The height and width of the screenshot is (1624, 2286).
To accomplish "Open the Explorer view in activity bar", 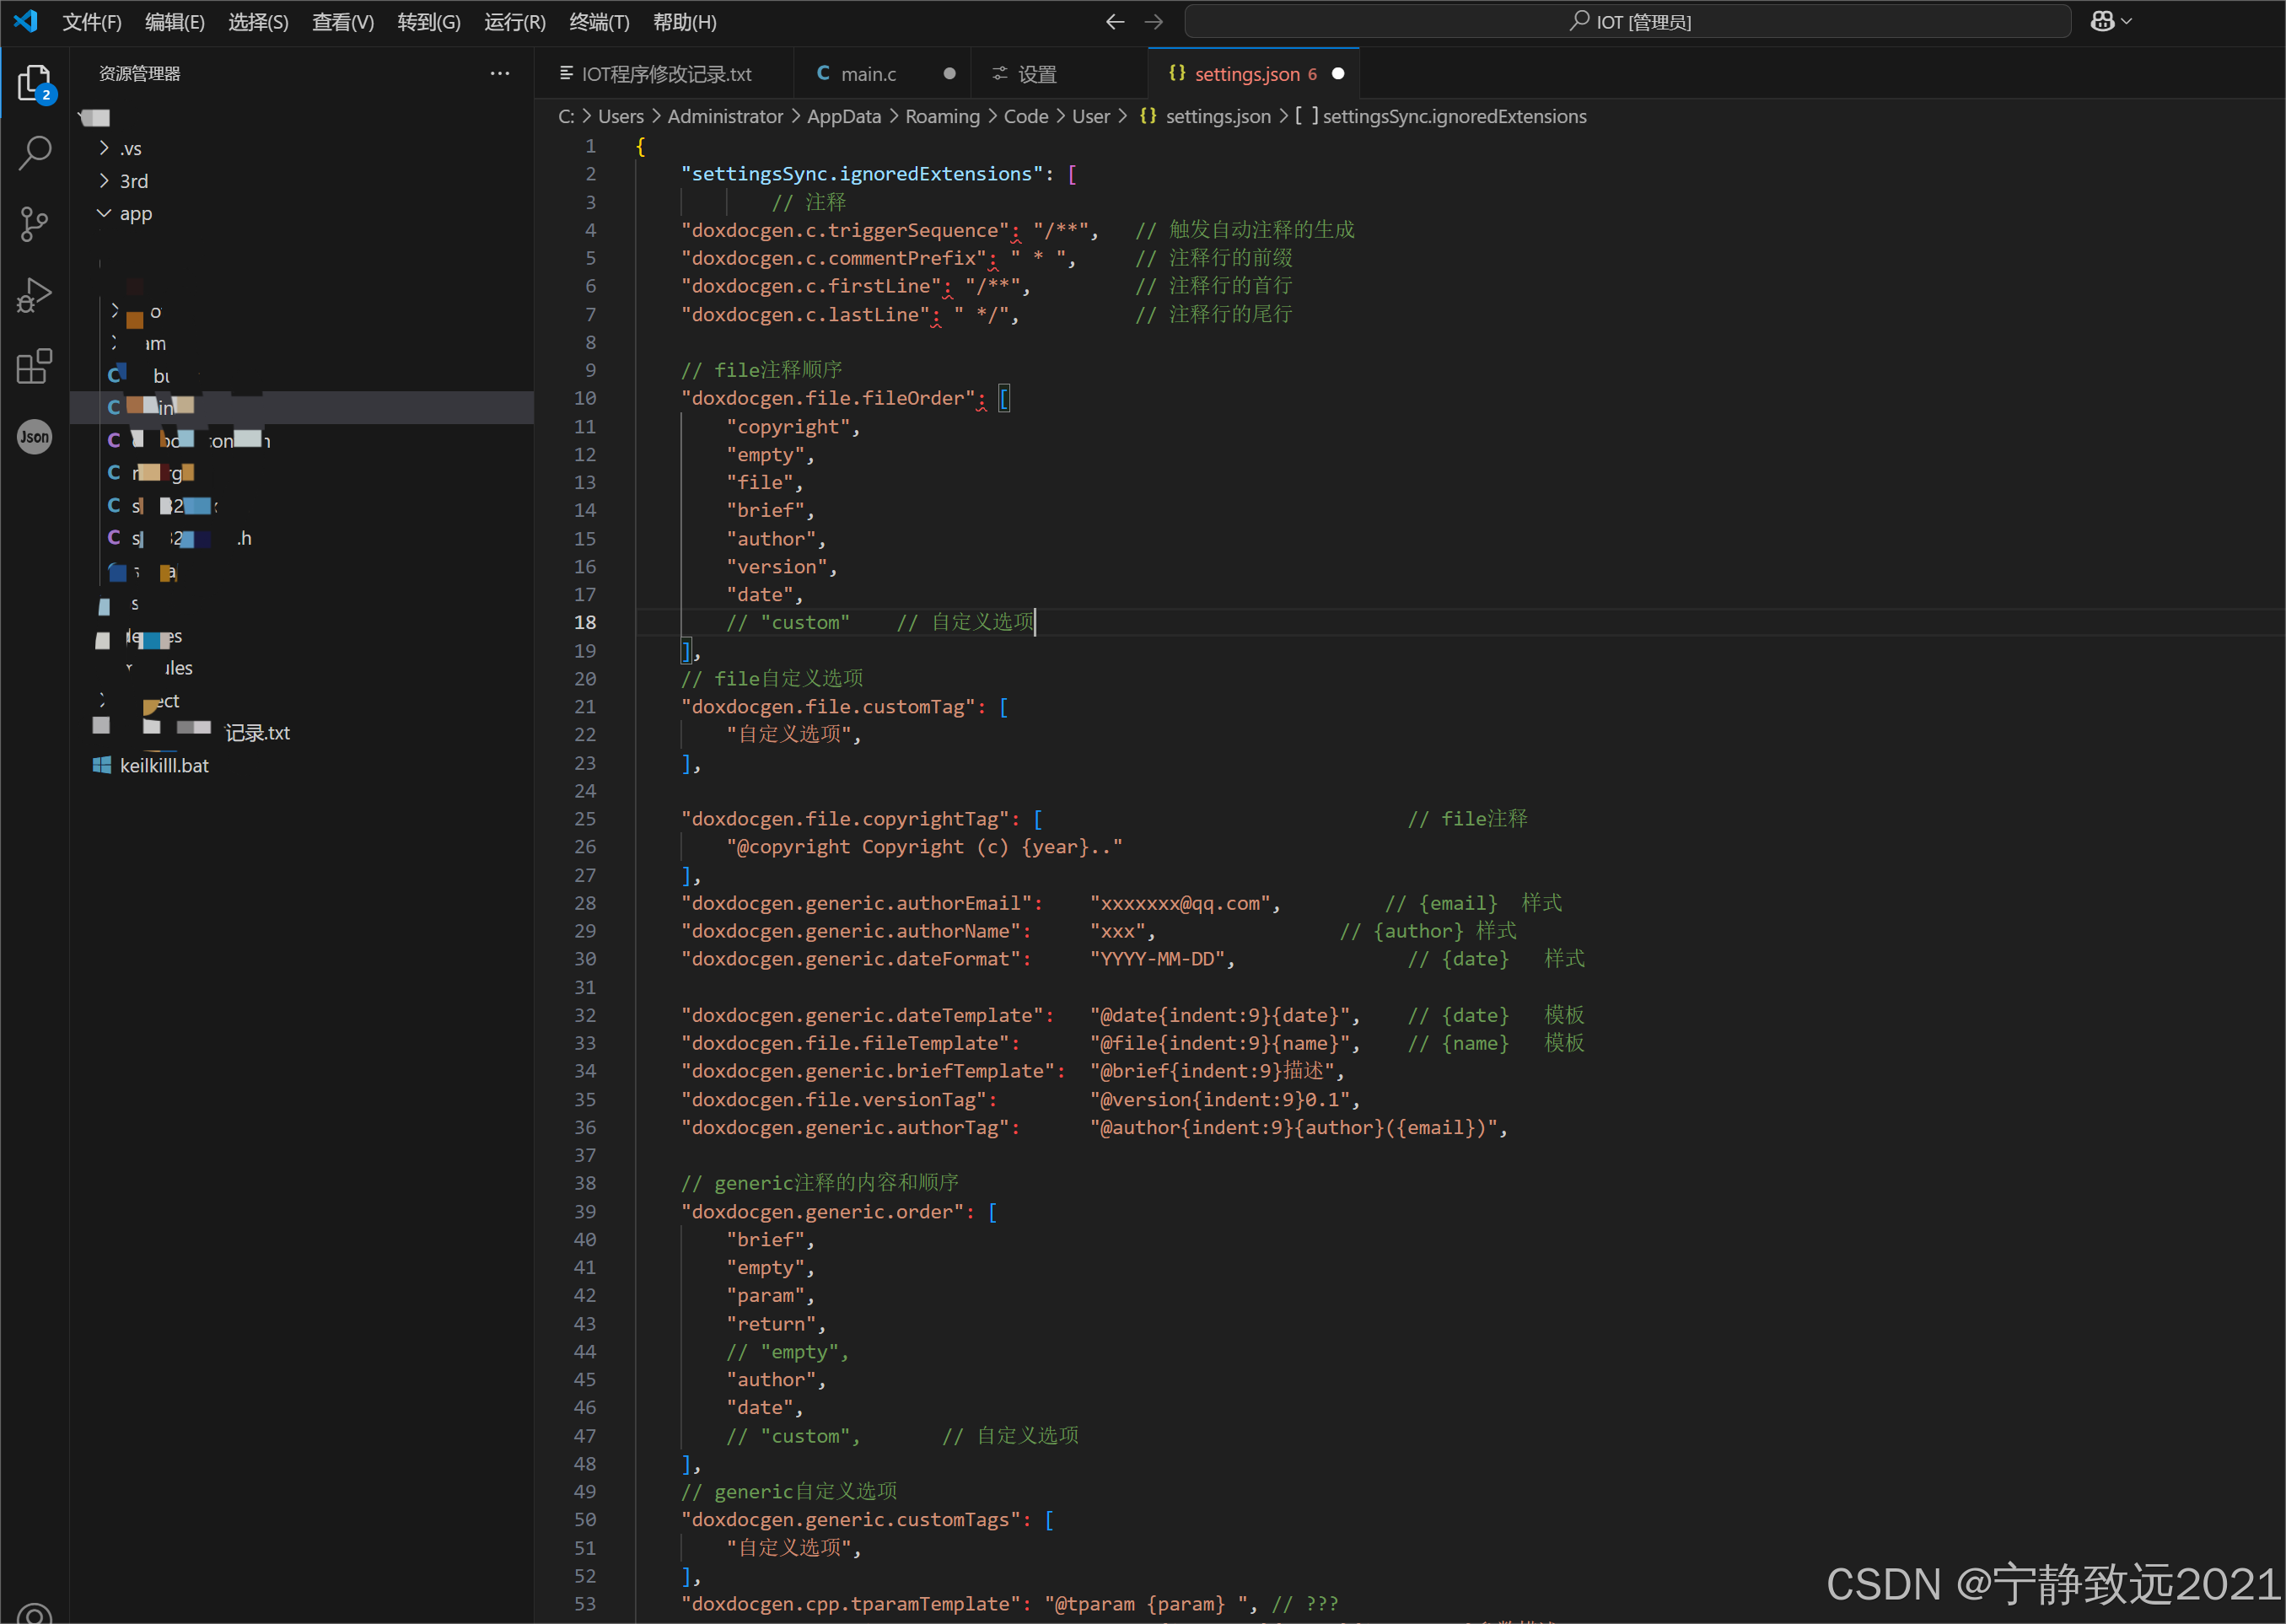I will click(35, 83).
